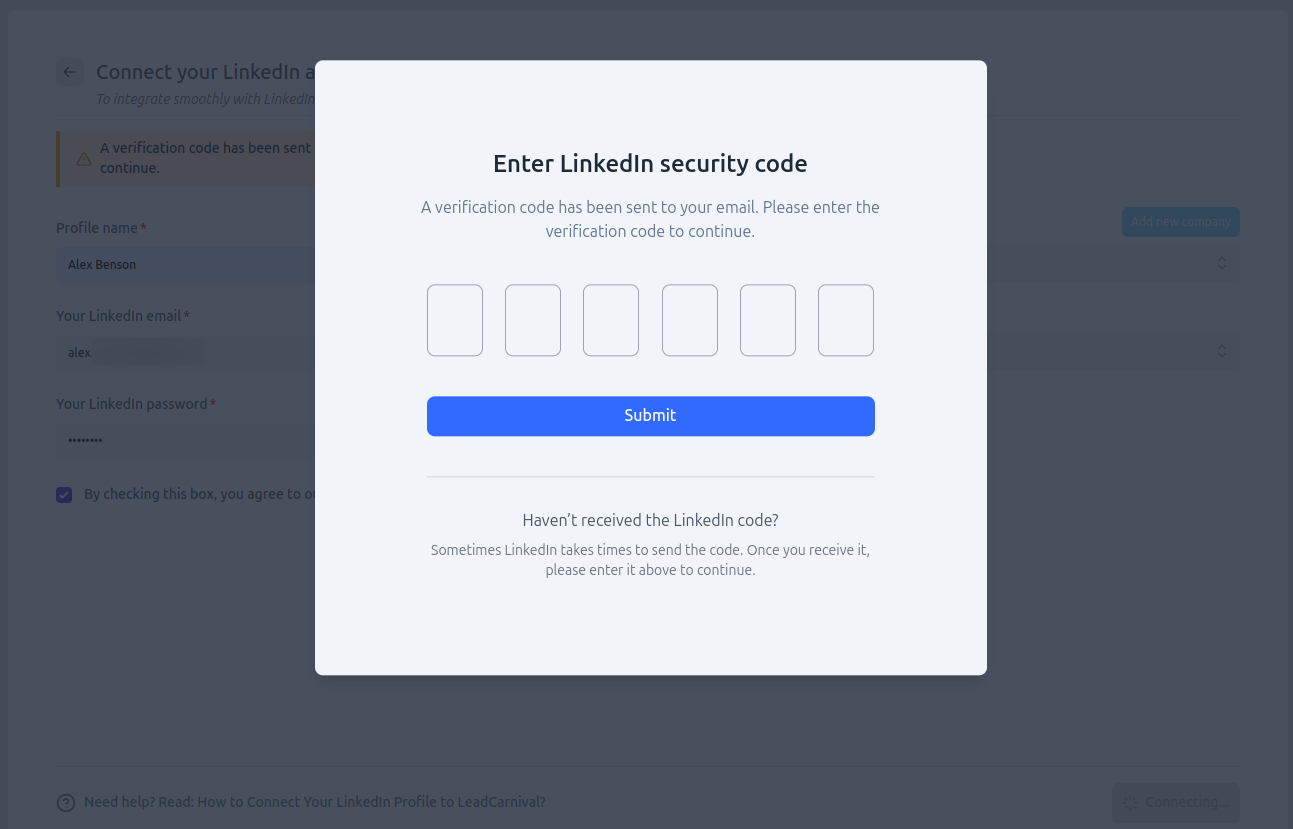The height and width of the screenshot is (829, 1293).
Task: Click the warning triangle in the alert banner
Action: (x=83, y=158)
